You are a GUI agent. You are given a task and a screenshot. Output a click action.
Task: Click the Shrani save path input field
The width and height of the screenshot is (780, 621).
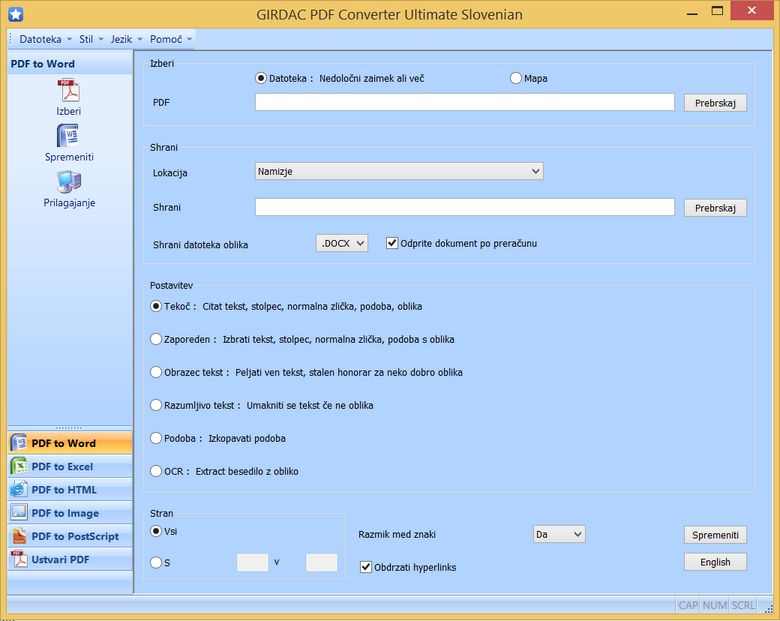point(465,207)
